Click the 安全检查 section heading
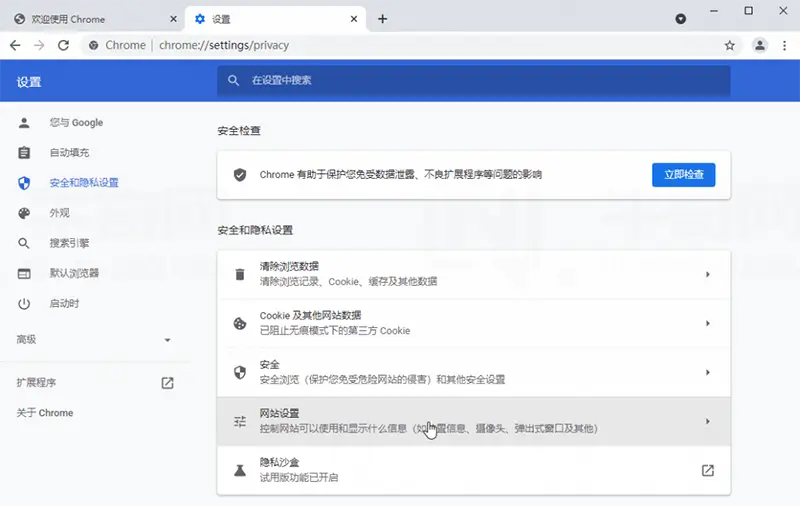Screen dimensions: 800x506 click(239, 131)
